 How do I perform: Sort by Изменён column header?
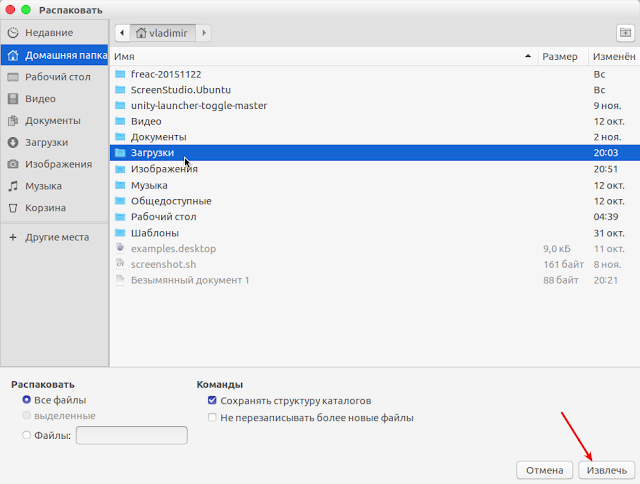point(614,56)
